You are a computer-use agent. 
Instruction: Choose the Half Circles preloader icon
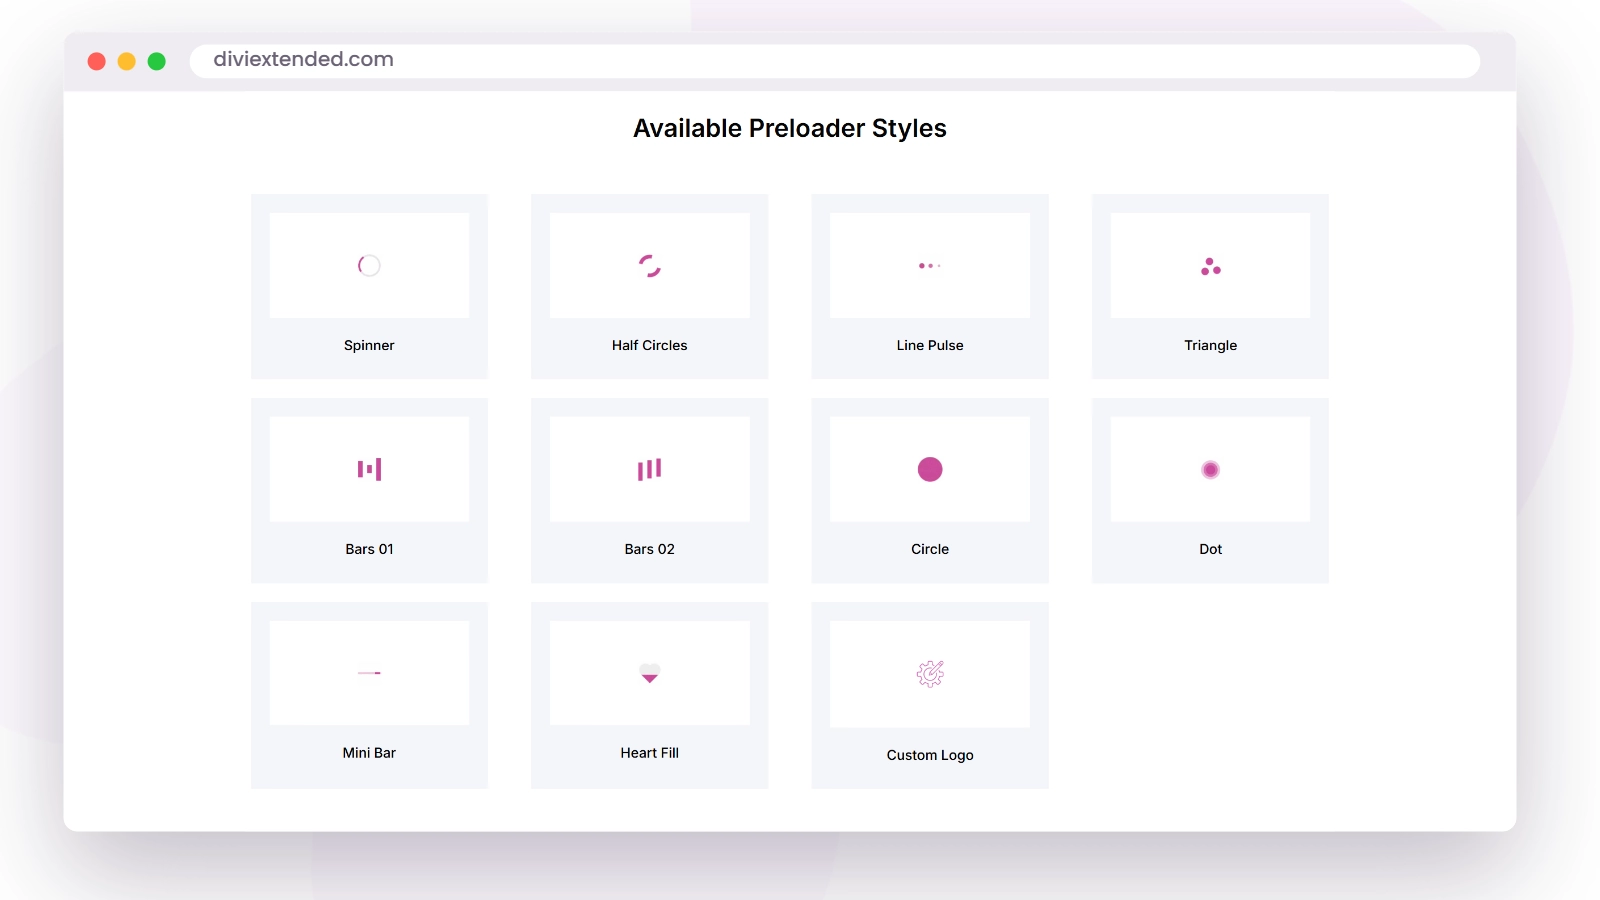650,265
